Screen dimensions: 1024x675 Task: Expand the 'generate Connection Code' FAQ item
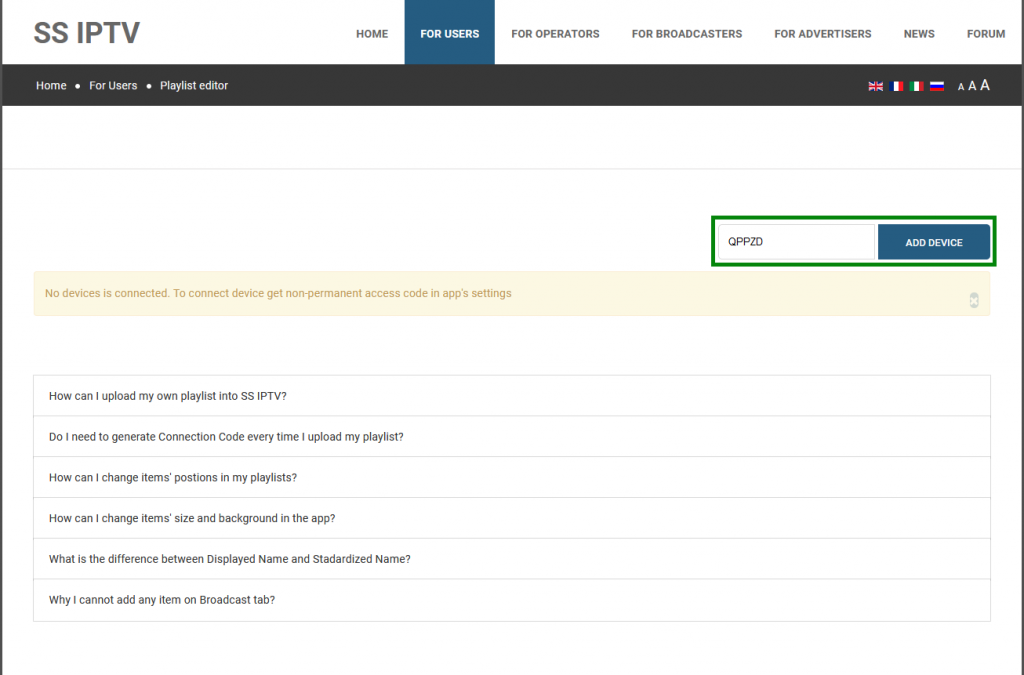pyautogui.click(x=226, y=437)
